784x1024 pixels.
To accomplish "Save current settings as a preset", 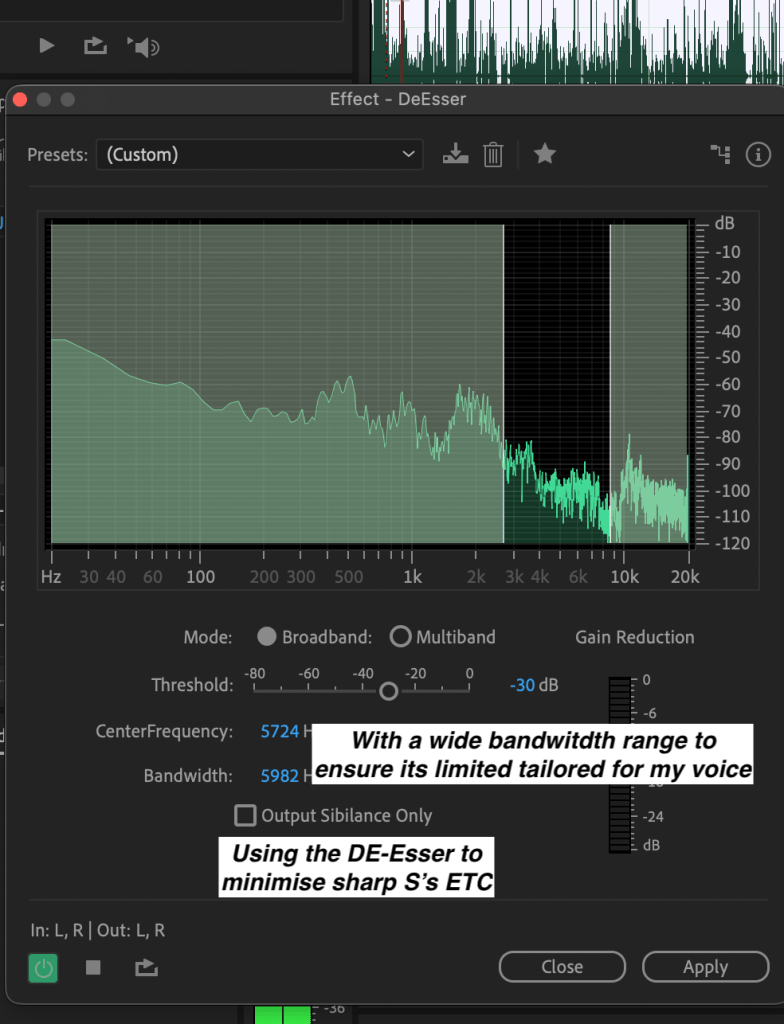I will point(455,154).
